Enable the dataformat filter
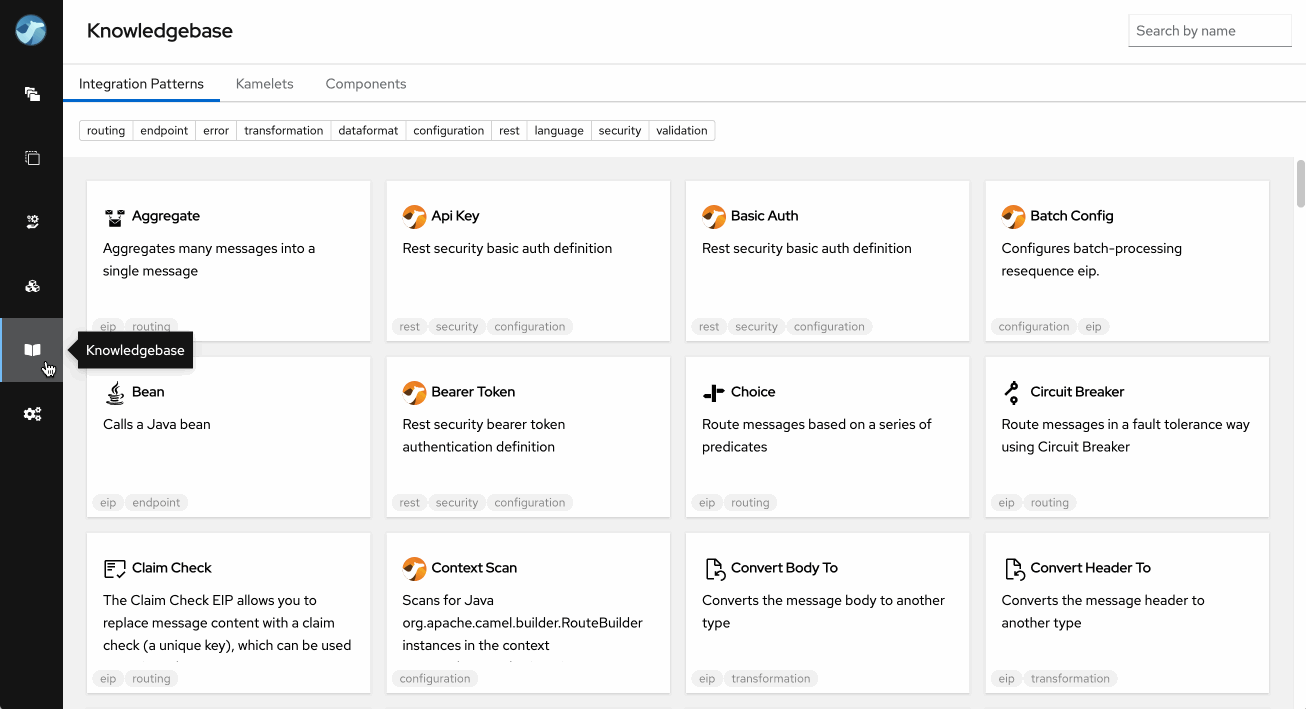Screen dimensions: 1306x709 coord(369,130)
